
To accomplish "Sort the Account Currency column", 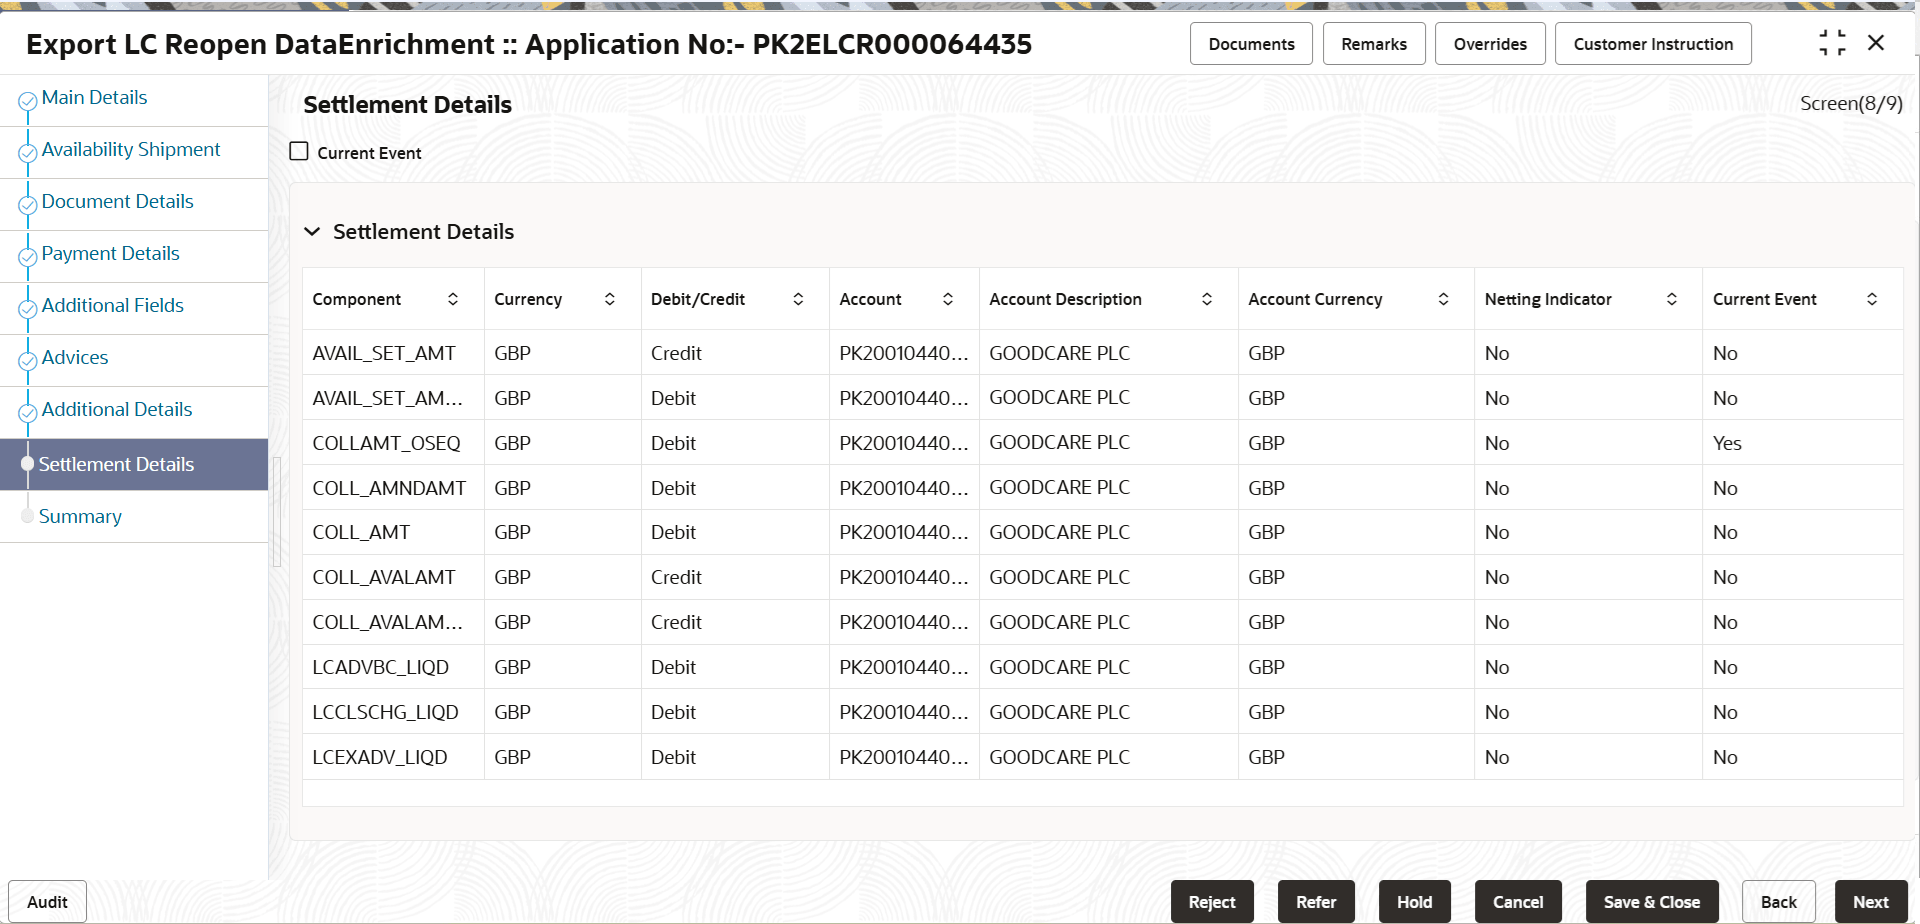I will click(1443, 298).
